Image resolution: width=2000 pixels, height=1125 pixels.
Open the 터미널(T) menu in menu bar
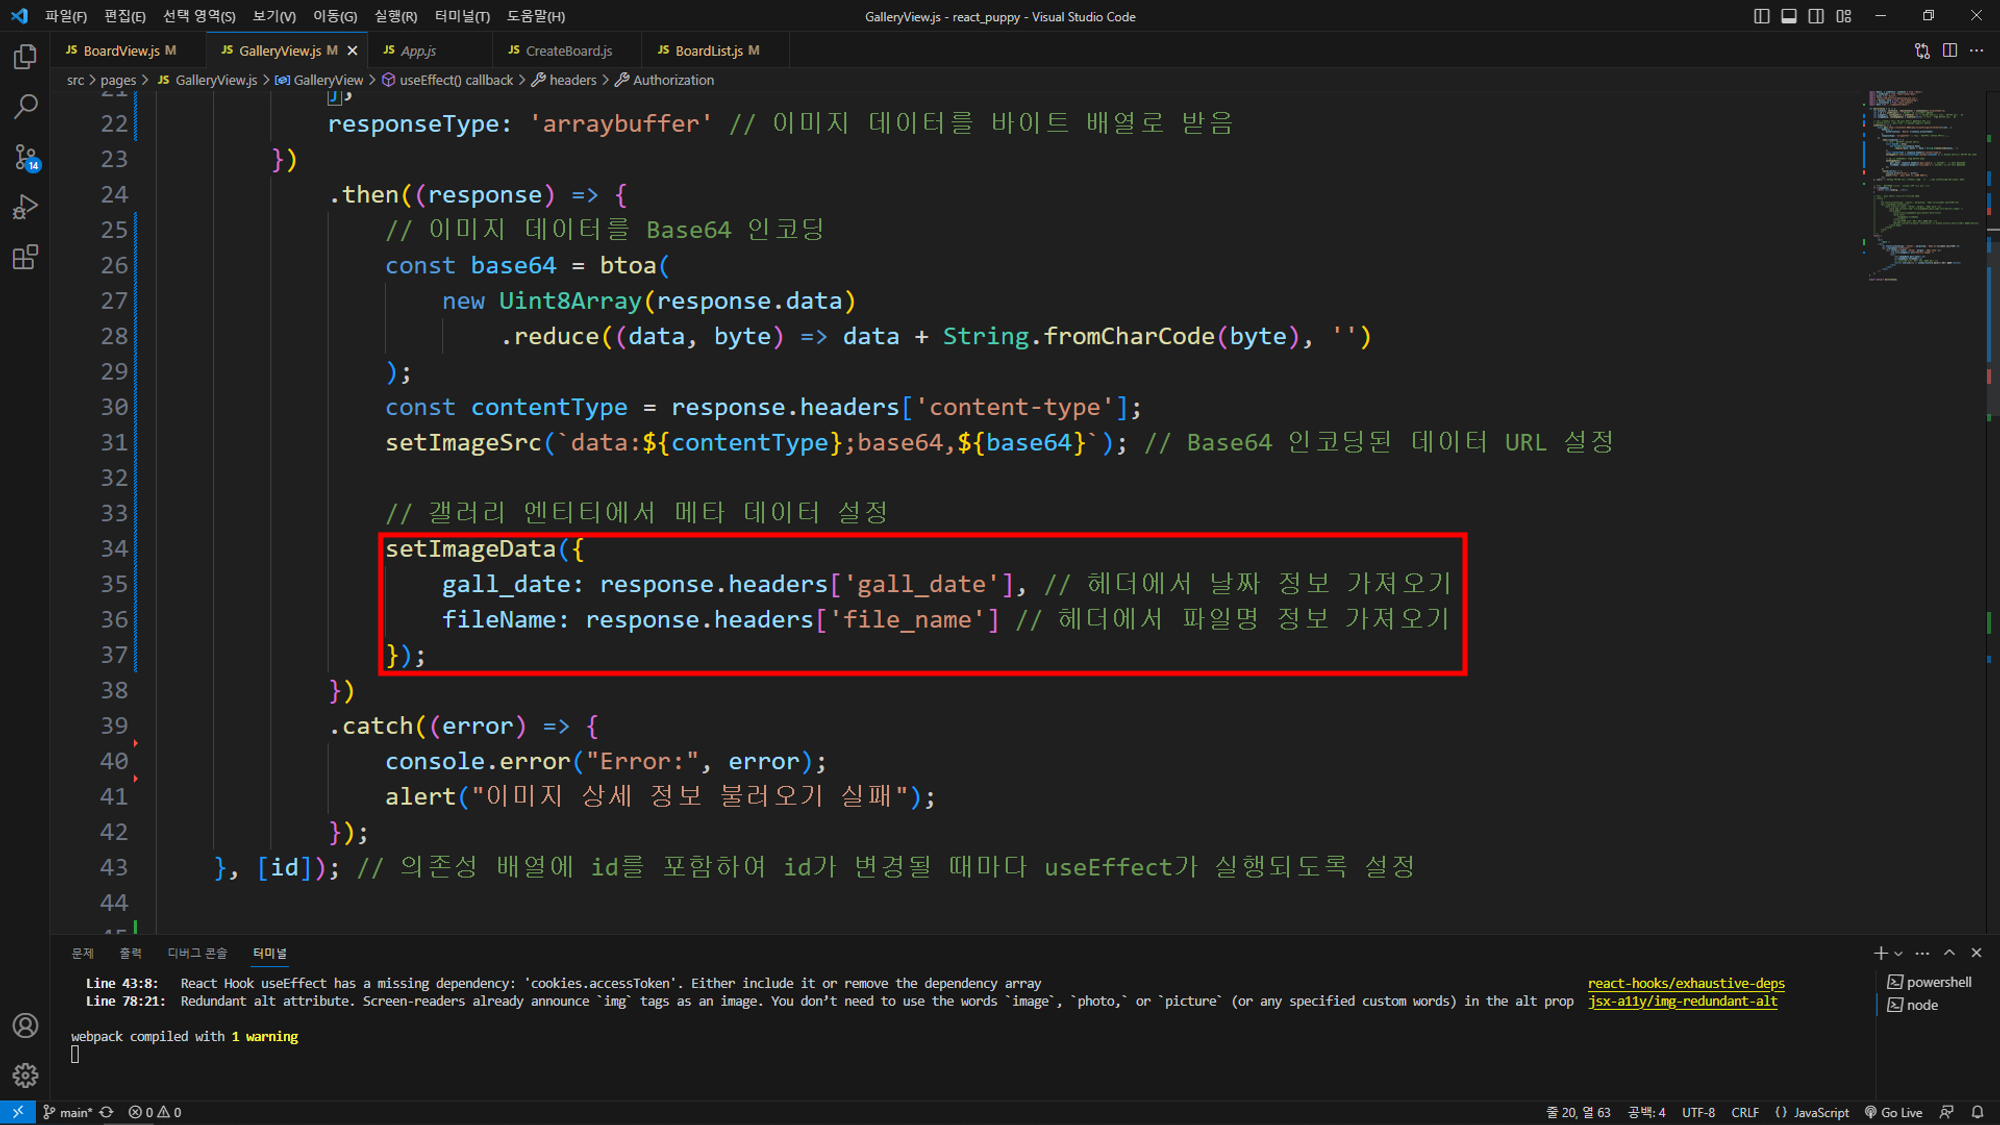462,16
